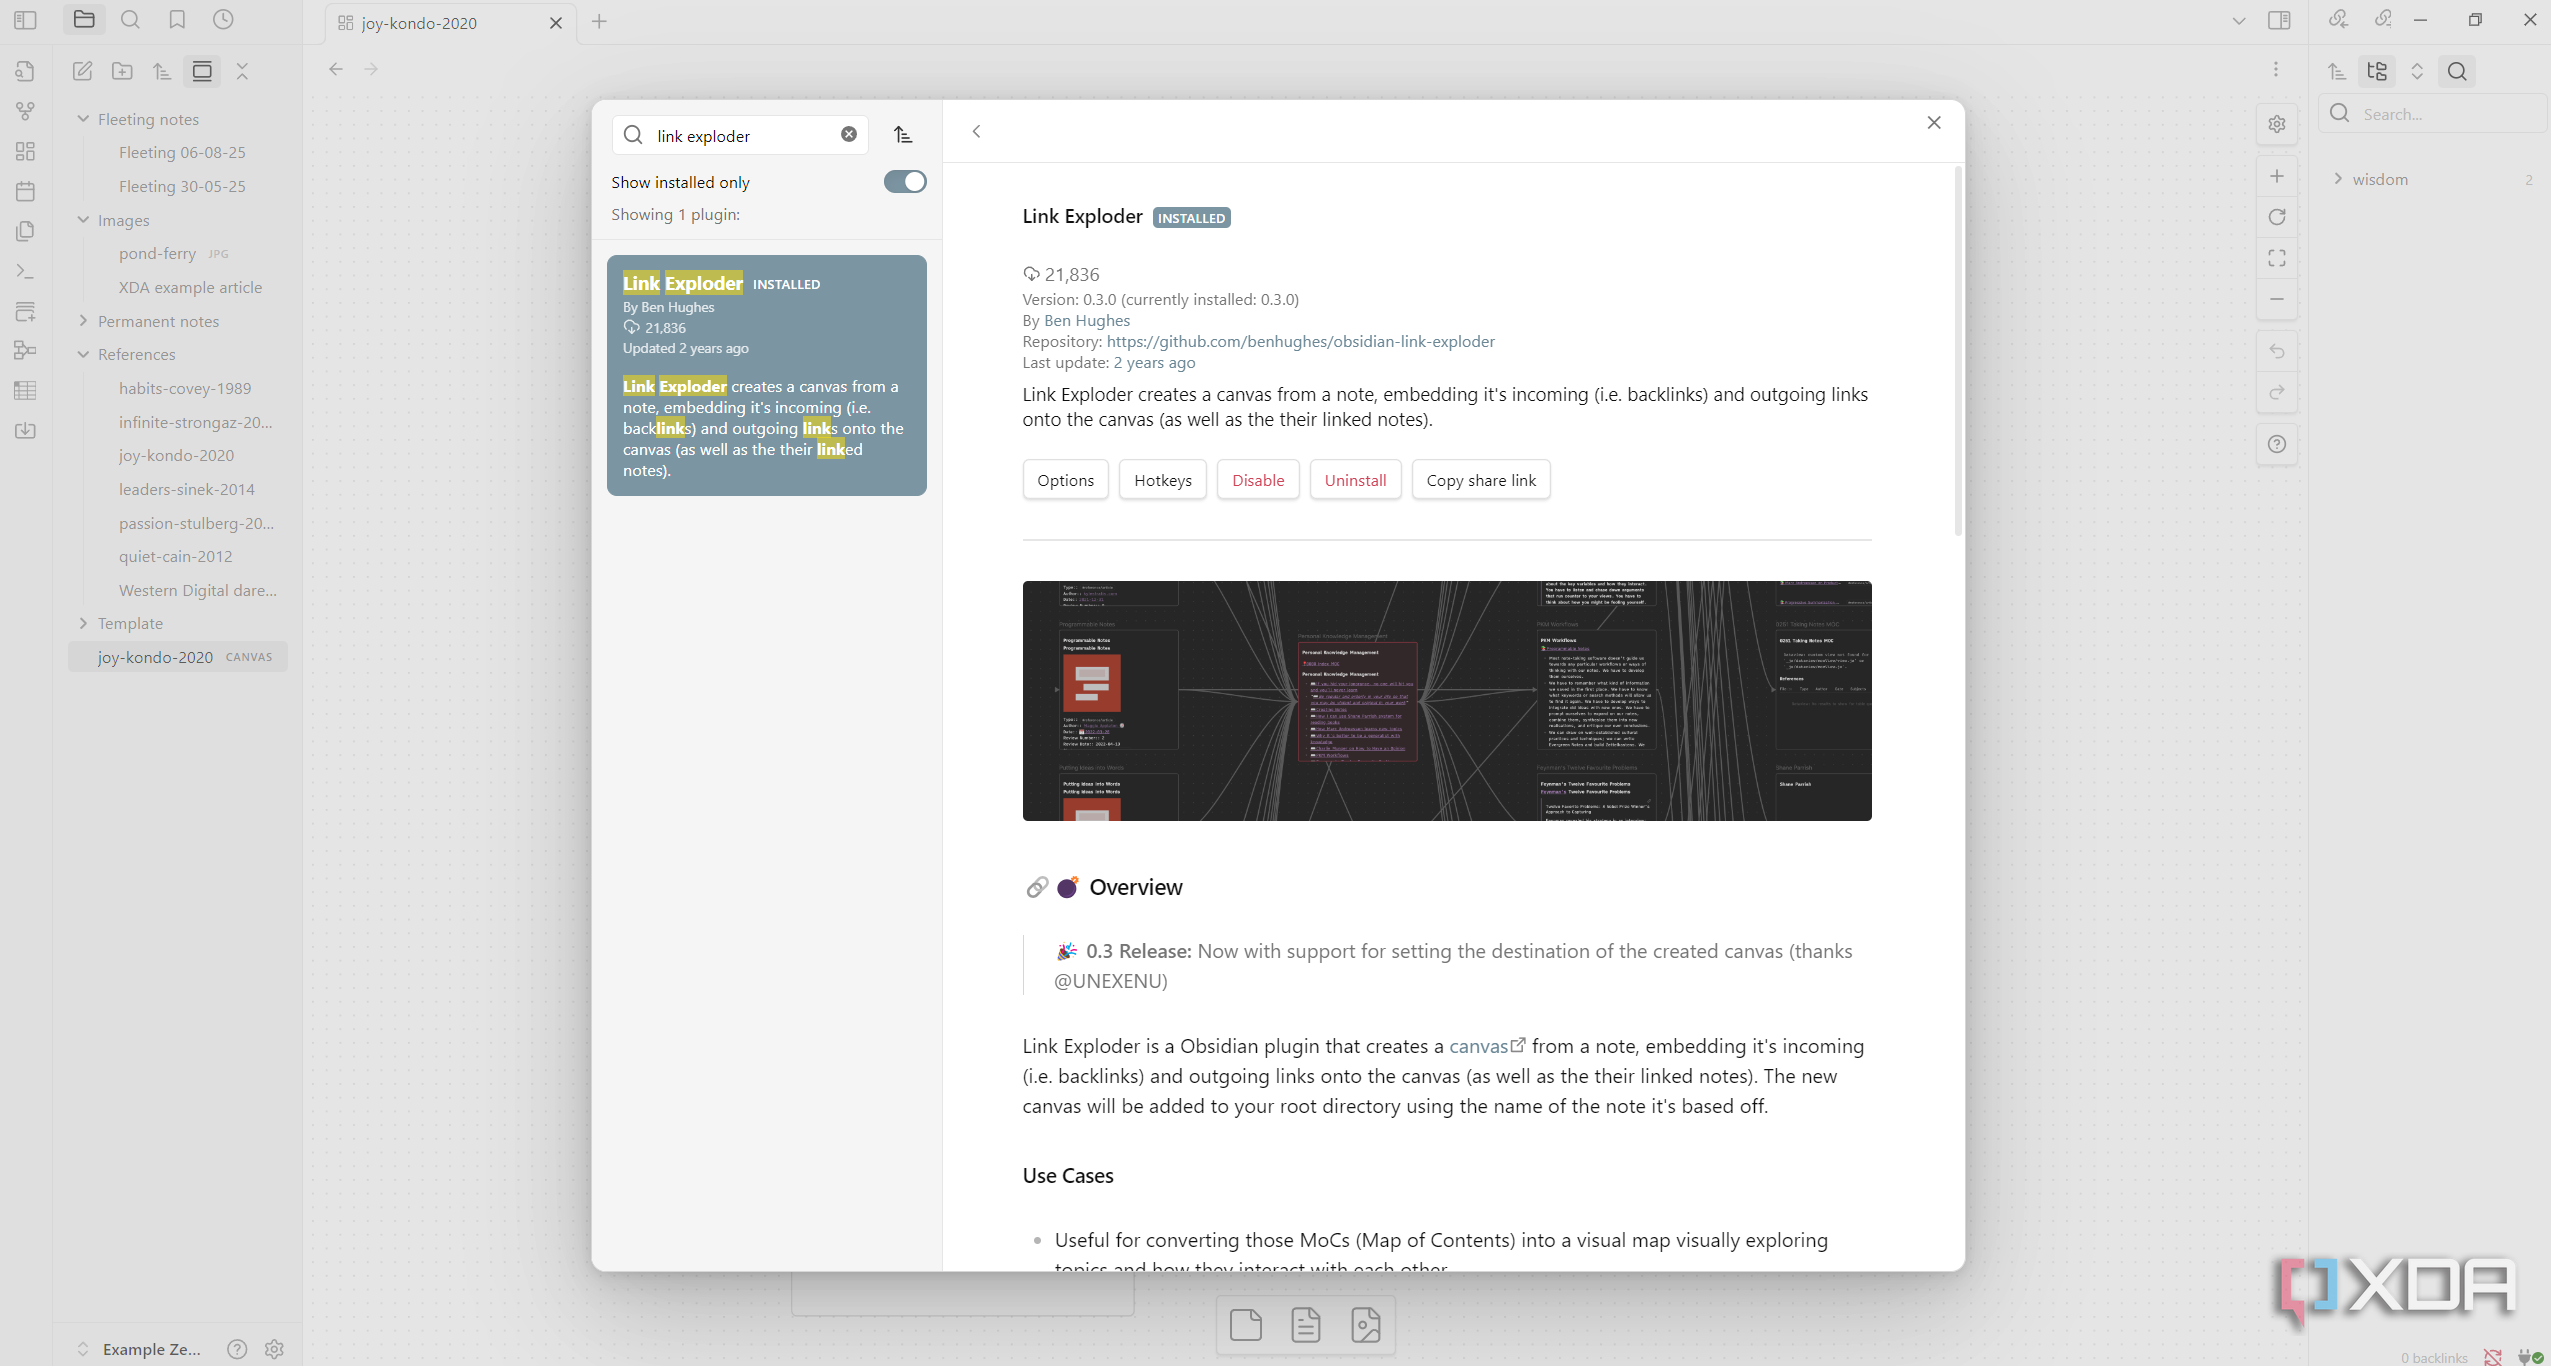Collapse the Images folder

pos(84,220)
